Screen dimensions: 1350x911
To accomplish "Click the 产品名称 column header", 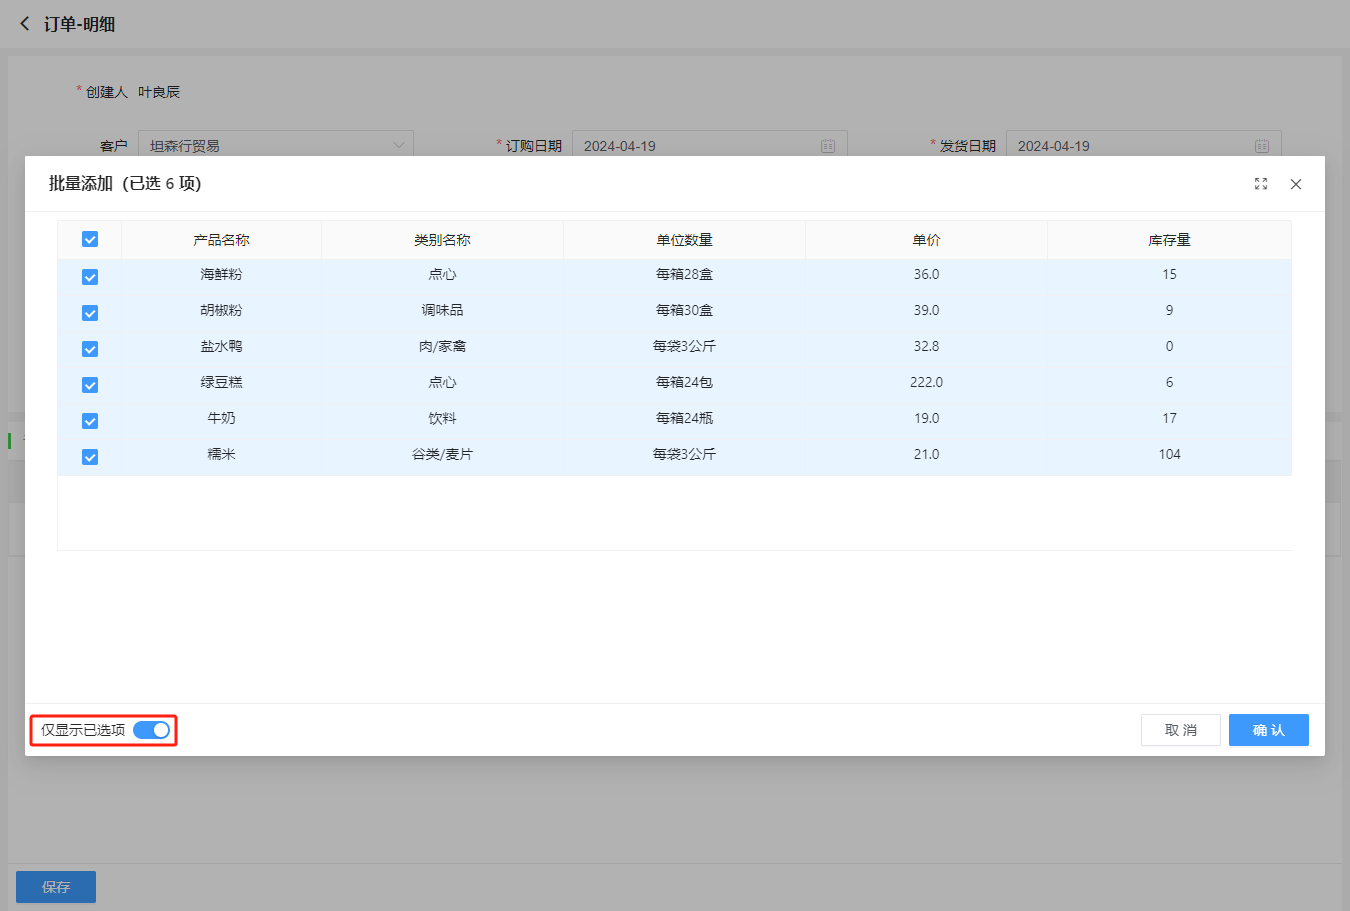I will [x=221, y=240].
